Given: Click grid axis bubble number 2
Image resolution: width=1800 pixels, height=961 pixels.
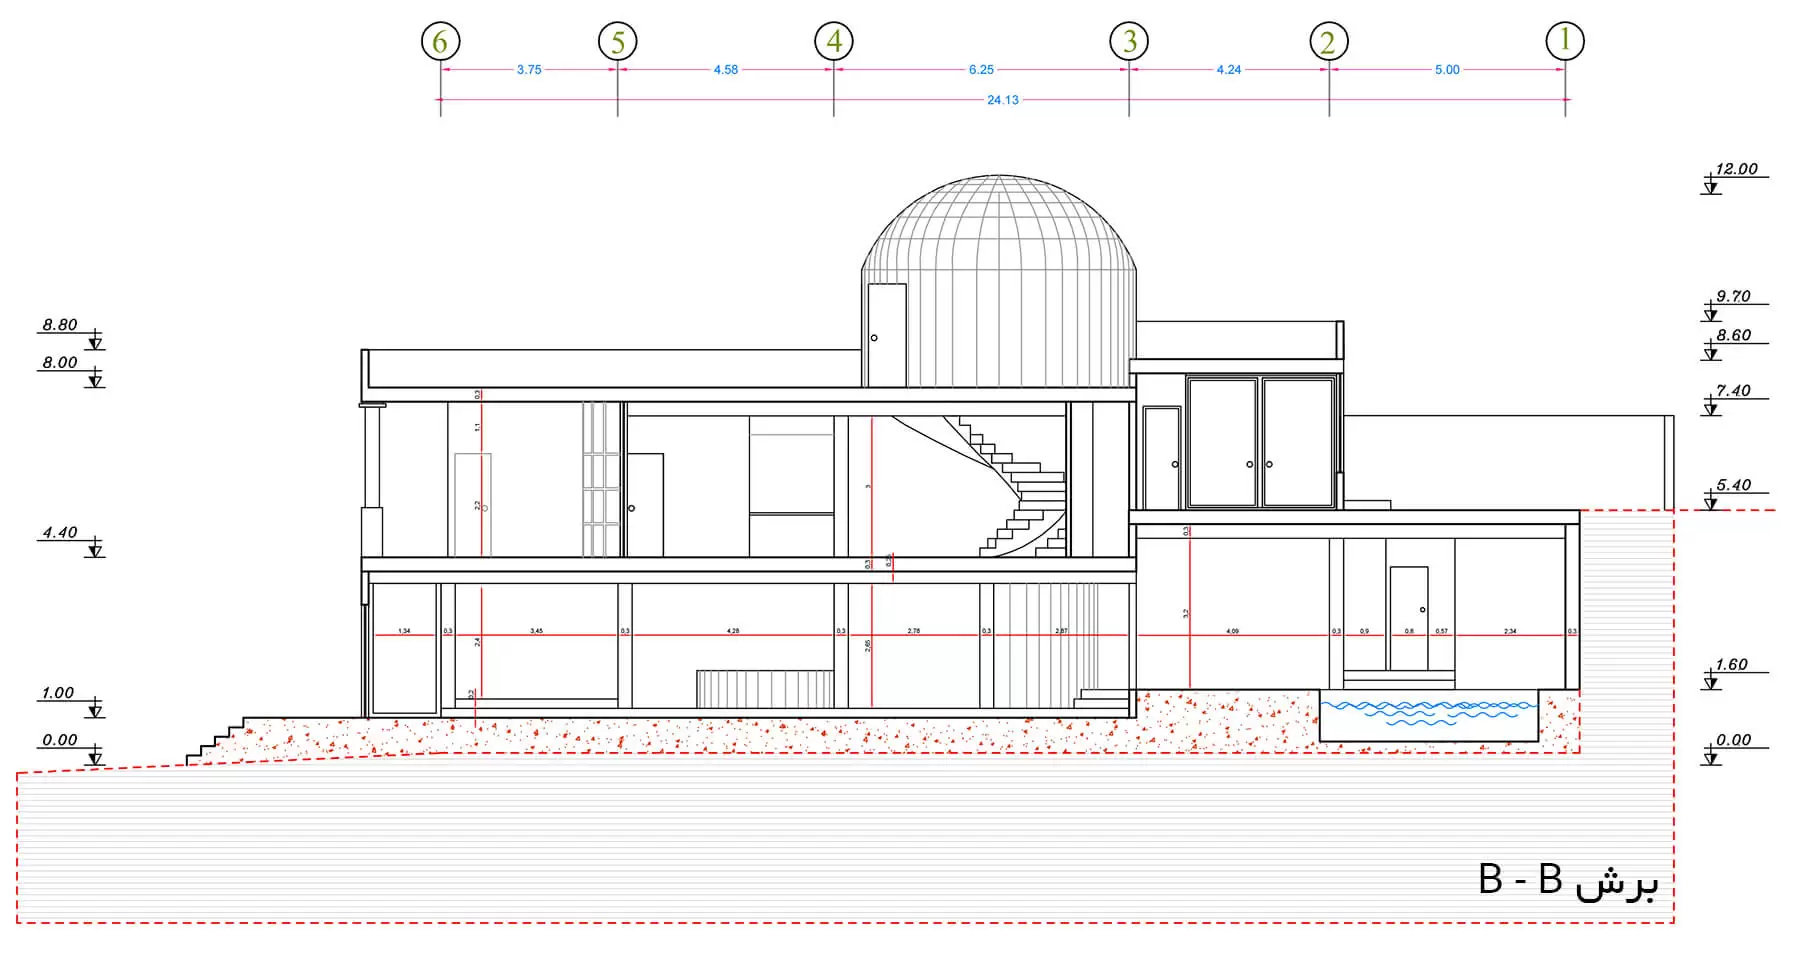Looking at the screenshot, I should [x=1328, y=42].
